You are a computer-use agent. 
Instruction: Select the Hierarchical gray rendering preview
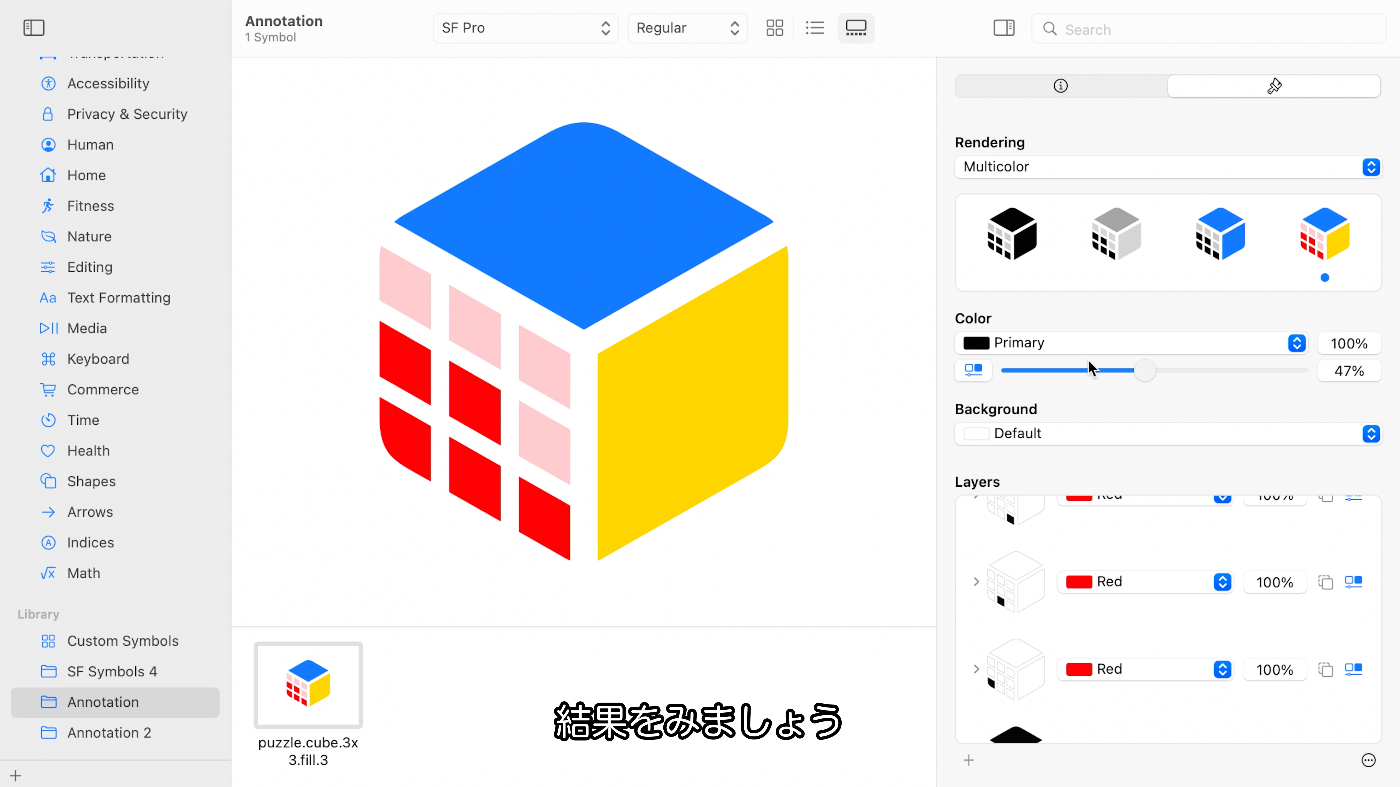(1116, 234)
